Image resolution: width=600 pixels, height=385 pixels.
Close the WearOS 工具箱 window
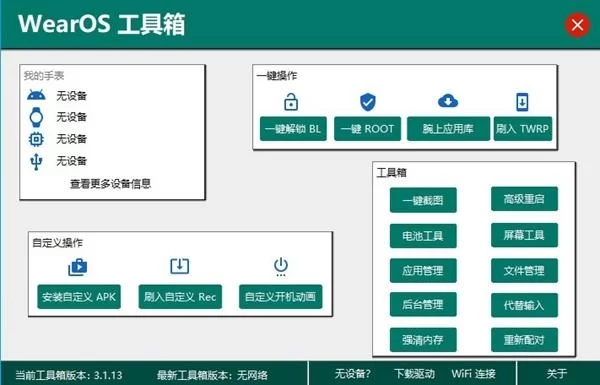[x=577, y=25]
